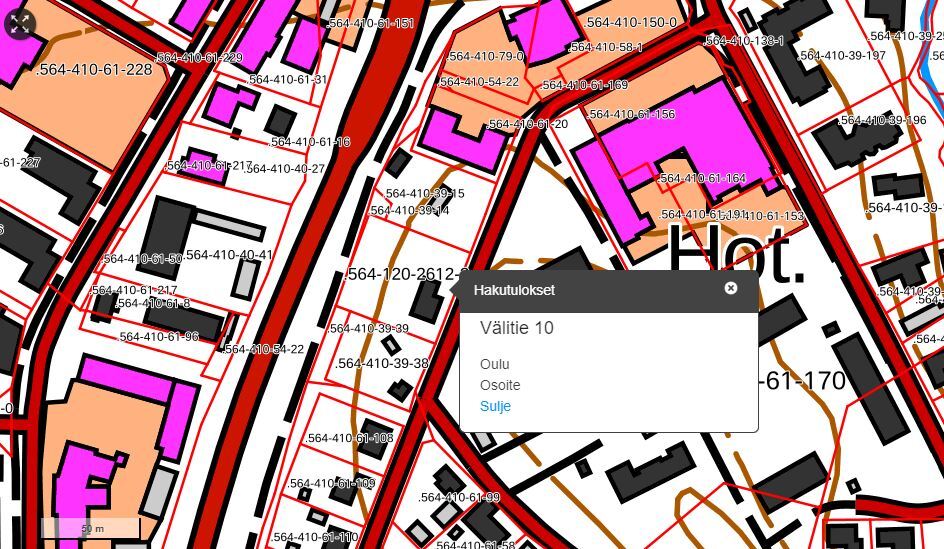
Task: Click the Osoite label in popup
Action: pos(500,385)
